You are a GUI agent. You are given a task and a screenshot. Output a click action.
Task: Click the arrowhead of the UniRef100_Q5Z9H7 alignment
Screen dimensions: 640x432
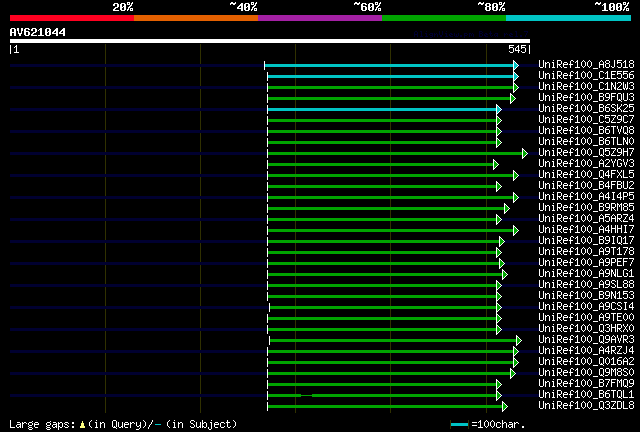click(525, 154)
